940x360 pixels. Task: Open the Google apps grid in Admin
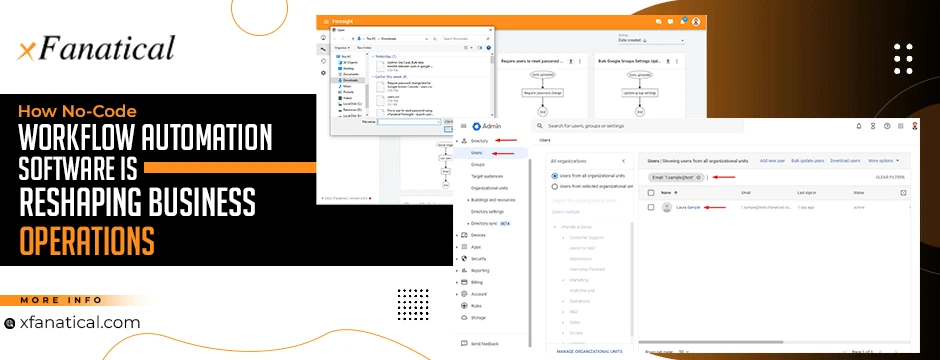pos(900,126)
